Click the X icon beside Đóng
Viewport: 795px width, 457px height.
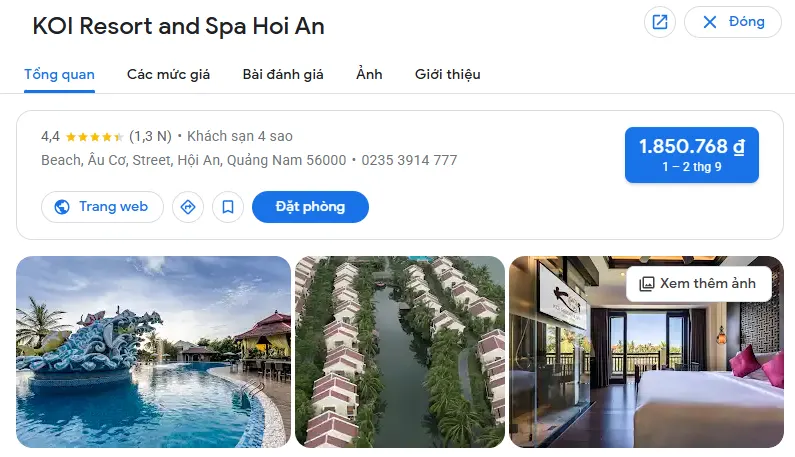pyautogui.click(x=710, y=22)
